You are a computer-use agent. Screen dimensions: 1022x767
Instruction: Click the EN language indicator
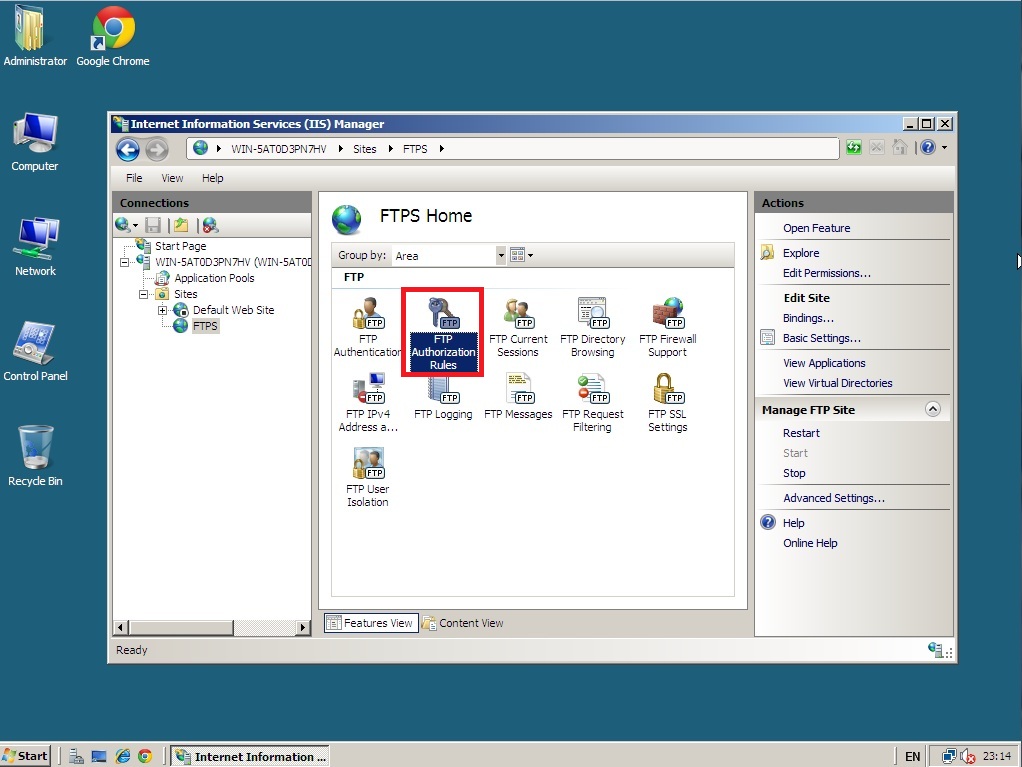[x=912, y=757]
